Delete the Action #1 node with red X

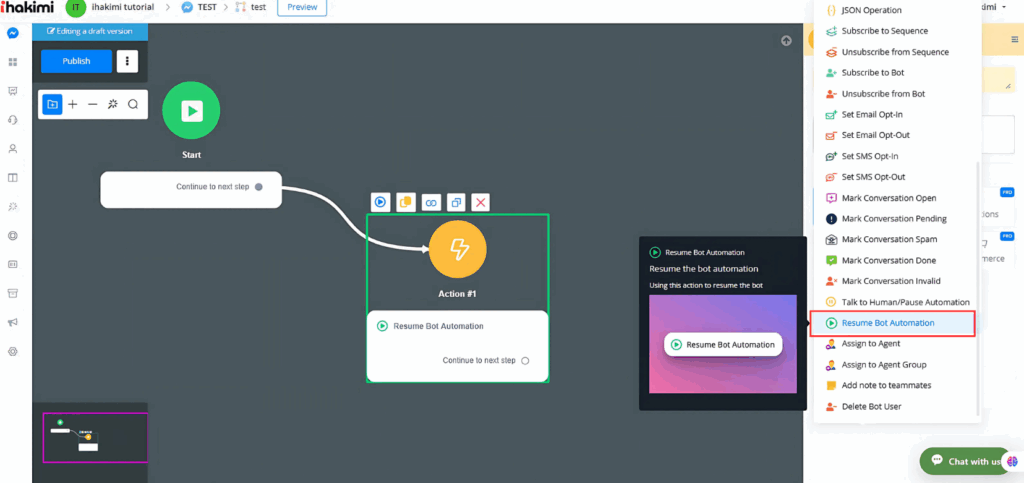coord(481,202)
